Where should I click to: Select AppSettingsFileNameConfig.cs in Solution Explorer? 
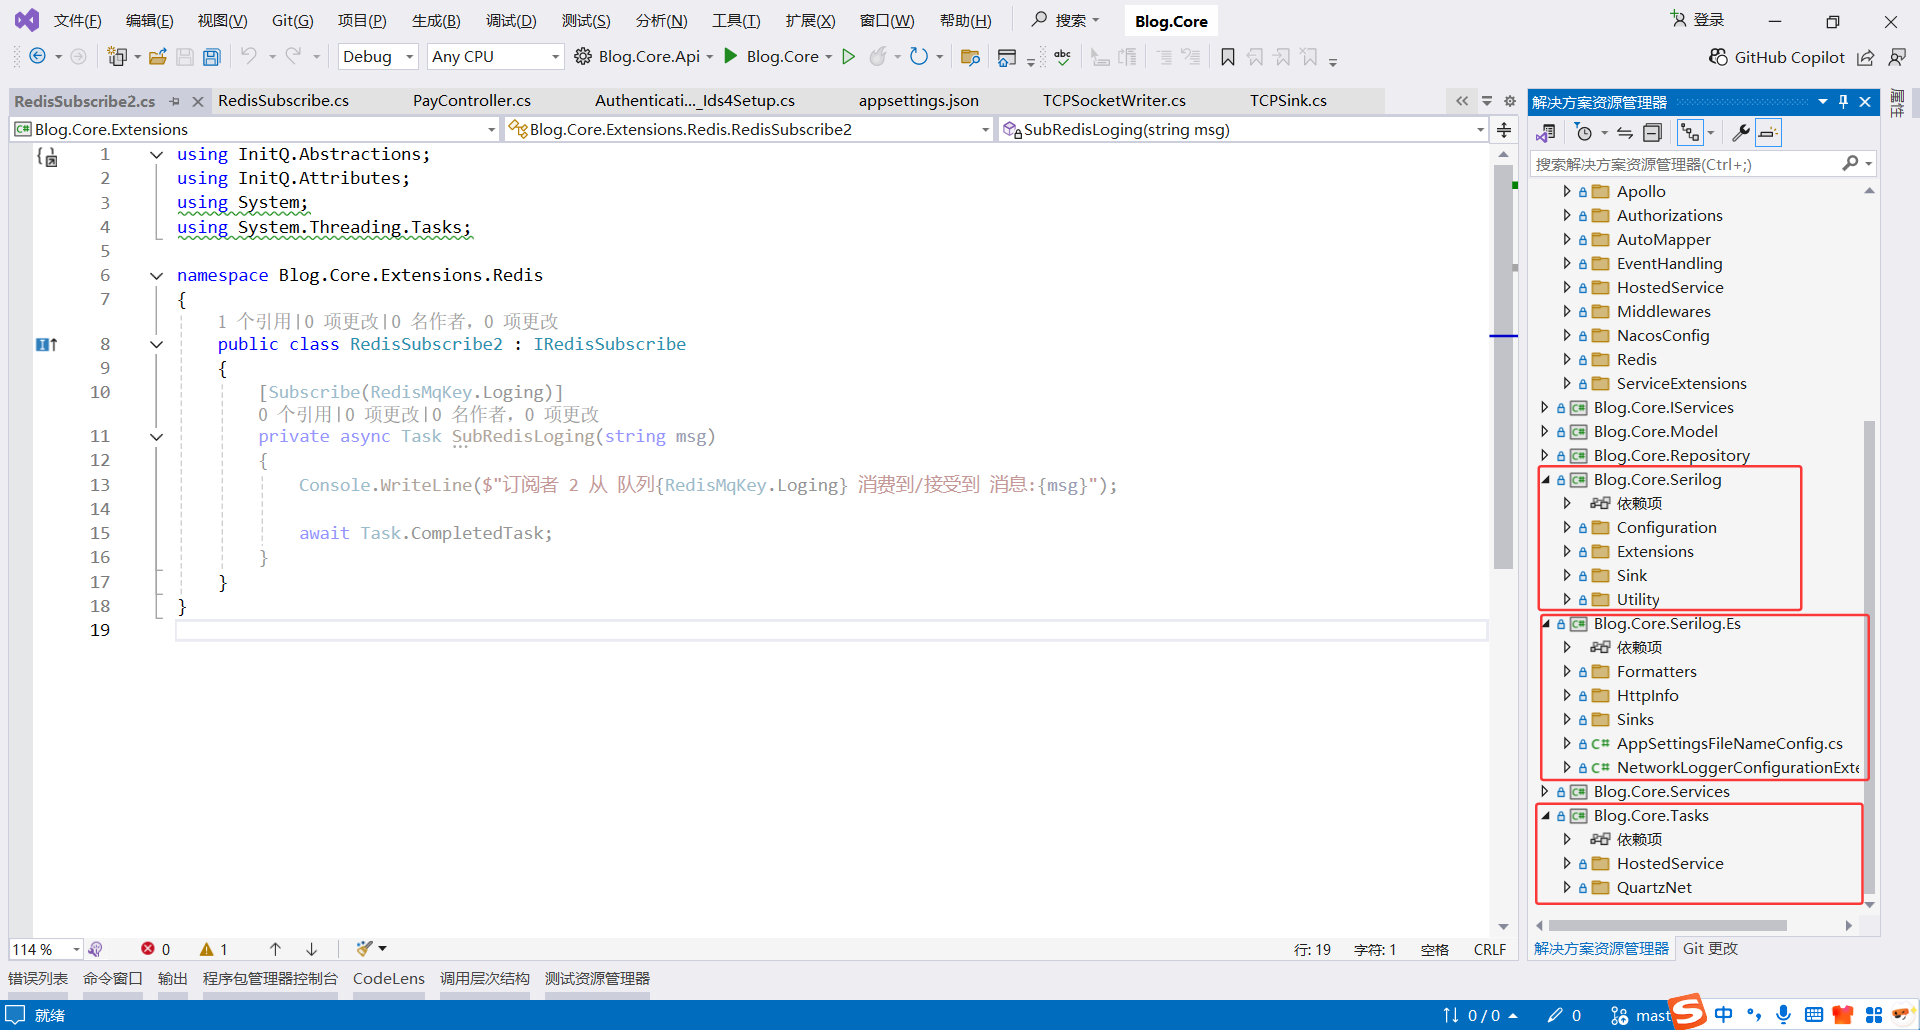coord(1729,744)
